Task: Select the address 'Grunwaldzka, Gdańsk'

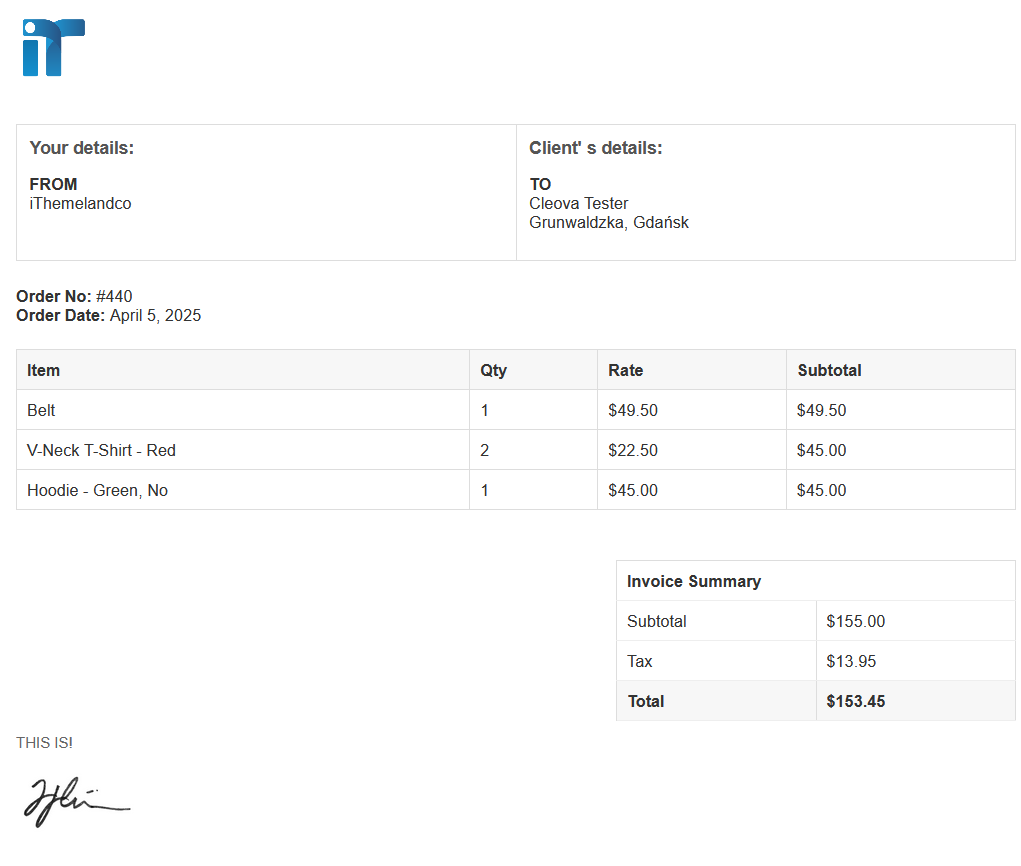Action: (x=608, y=222)
